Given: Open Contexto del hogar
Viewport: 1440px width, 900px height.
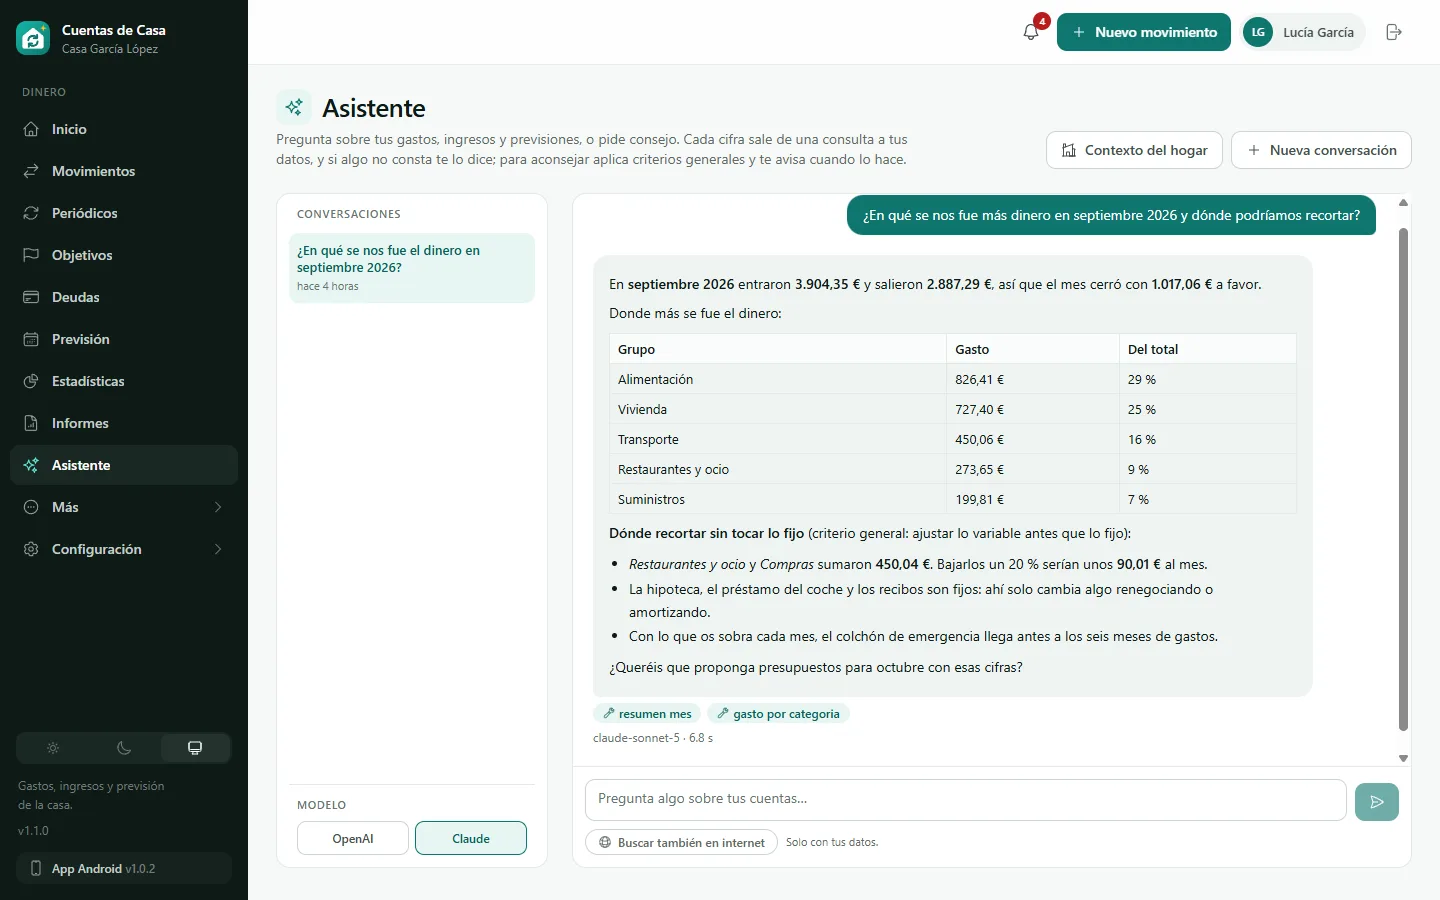Looking at the screenshot, I should (x=1134, y=150).
